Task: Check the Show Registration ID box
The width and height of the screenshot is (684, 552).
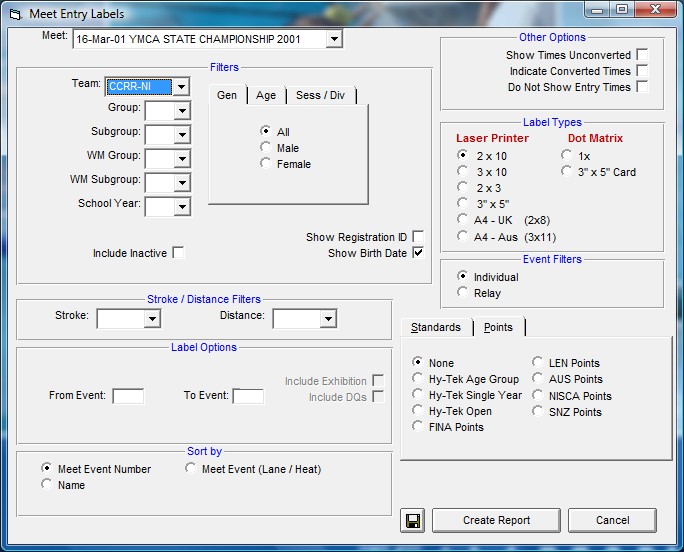Action: pyautogui.click(x=418, y=237)
